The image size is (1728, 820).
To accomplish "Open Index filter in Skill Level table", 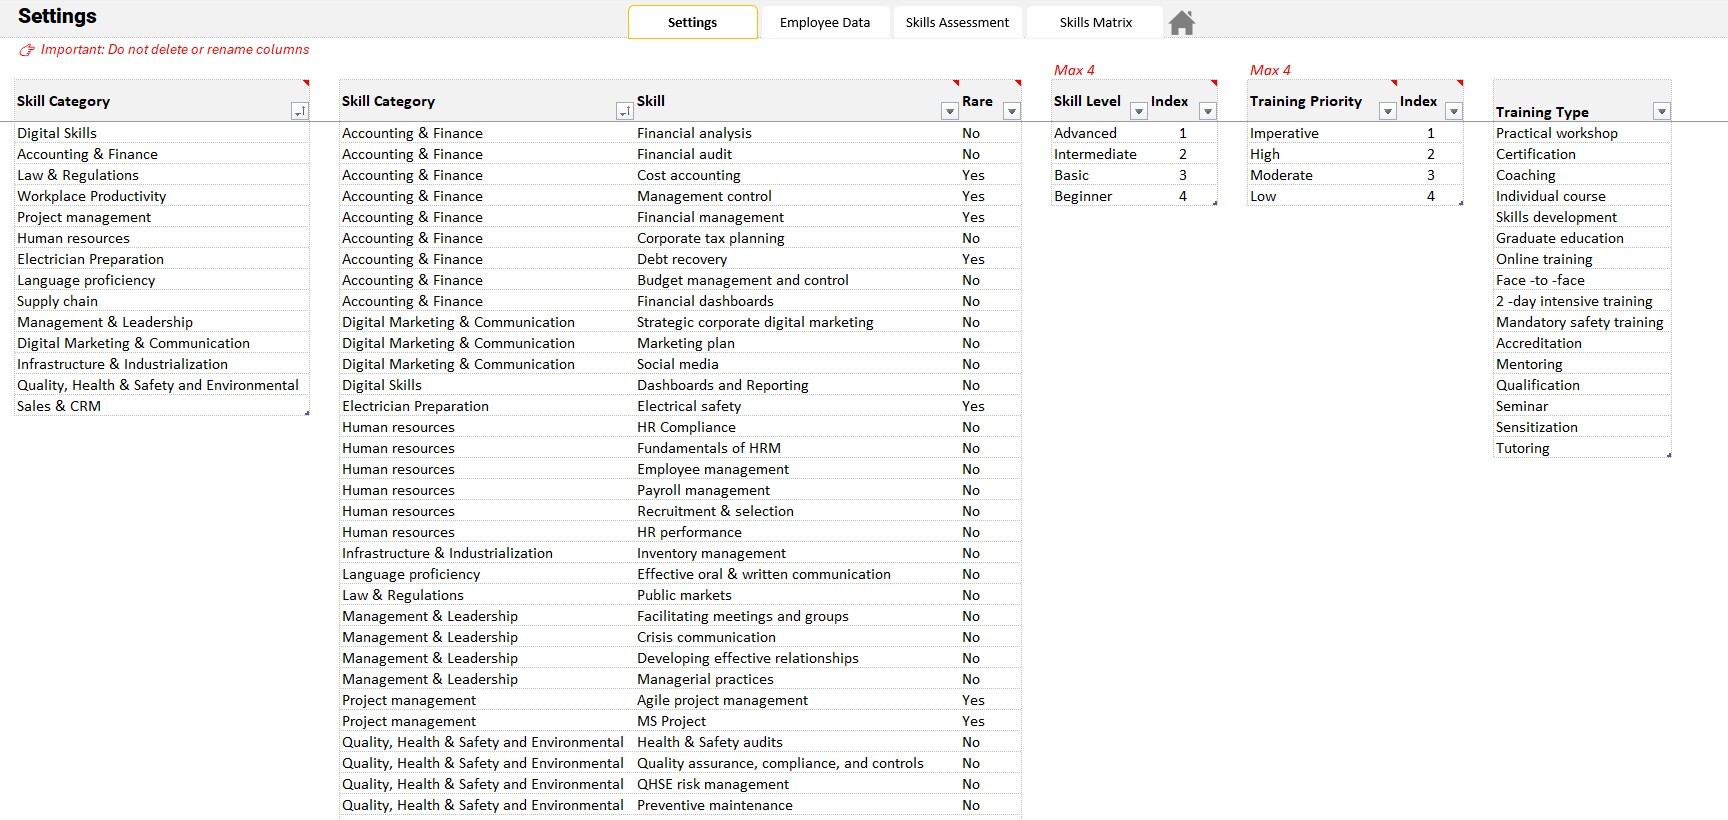I will (1208, 111).
